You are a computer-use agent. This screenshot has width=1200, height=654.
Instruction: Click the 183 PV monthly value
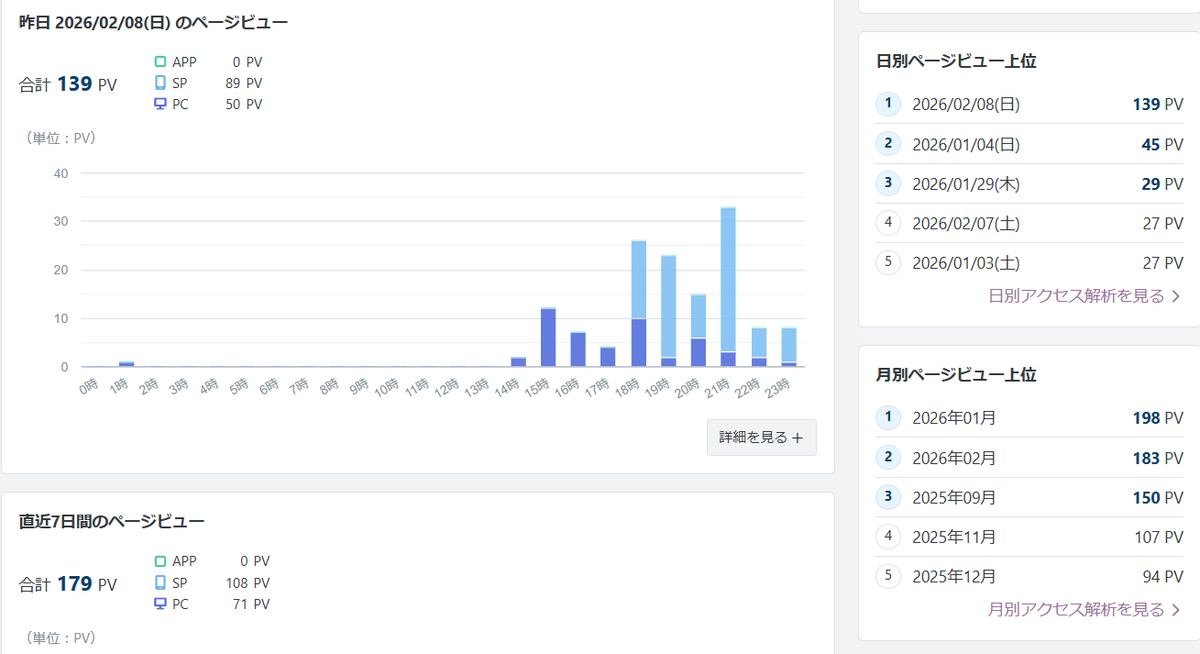click(1158, 458)
